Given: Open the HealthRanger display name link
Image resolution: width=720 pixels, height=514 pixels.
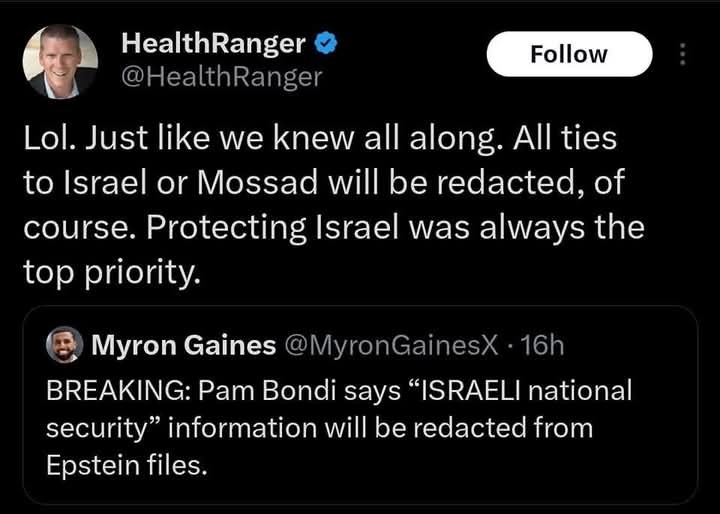Looking at the screenshot, I should click(212, 43).
